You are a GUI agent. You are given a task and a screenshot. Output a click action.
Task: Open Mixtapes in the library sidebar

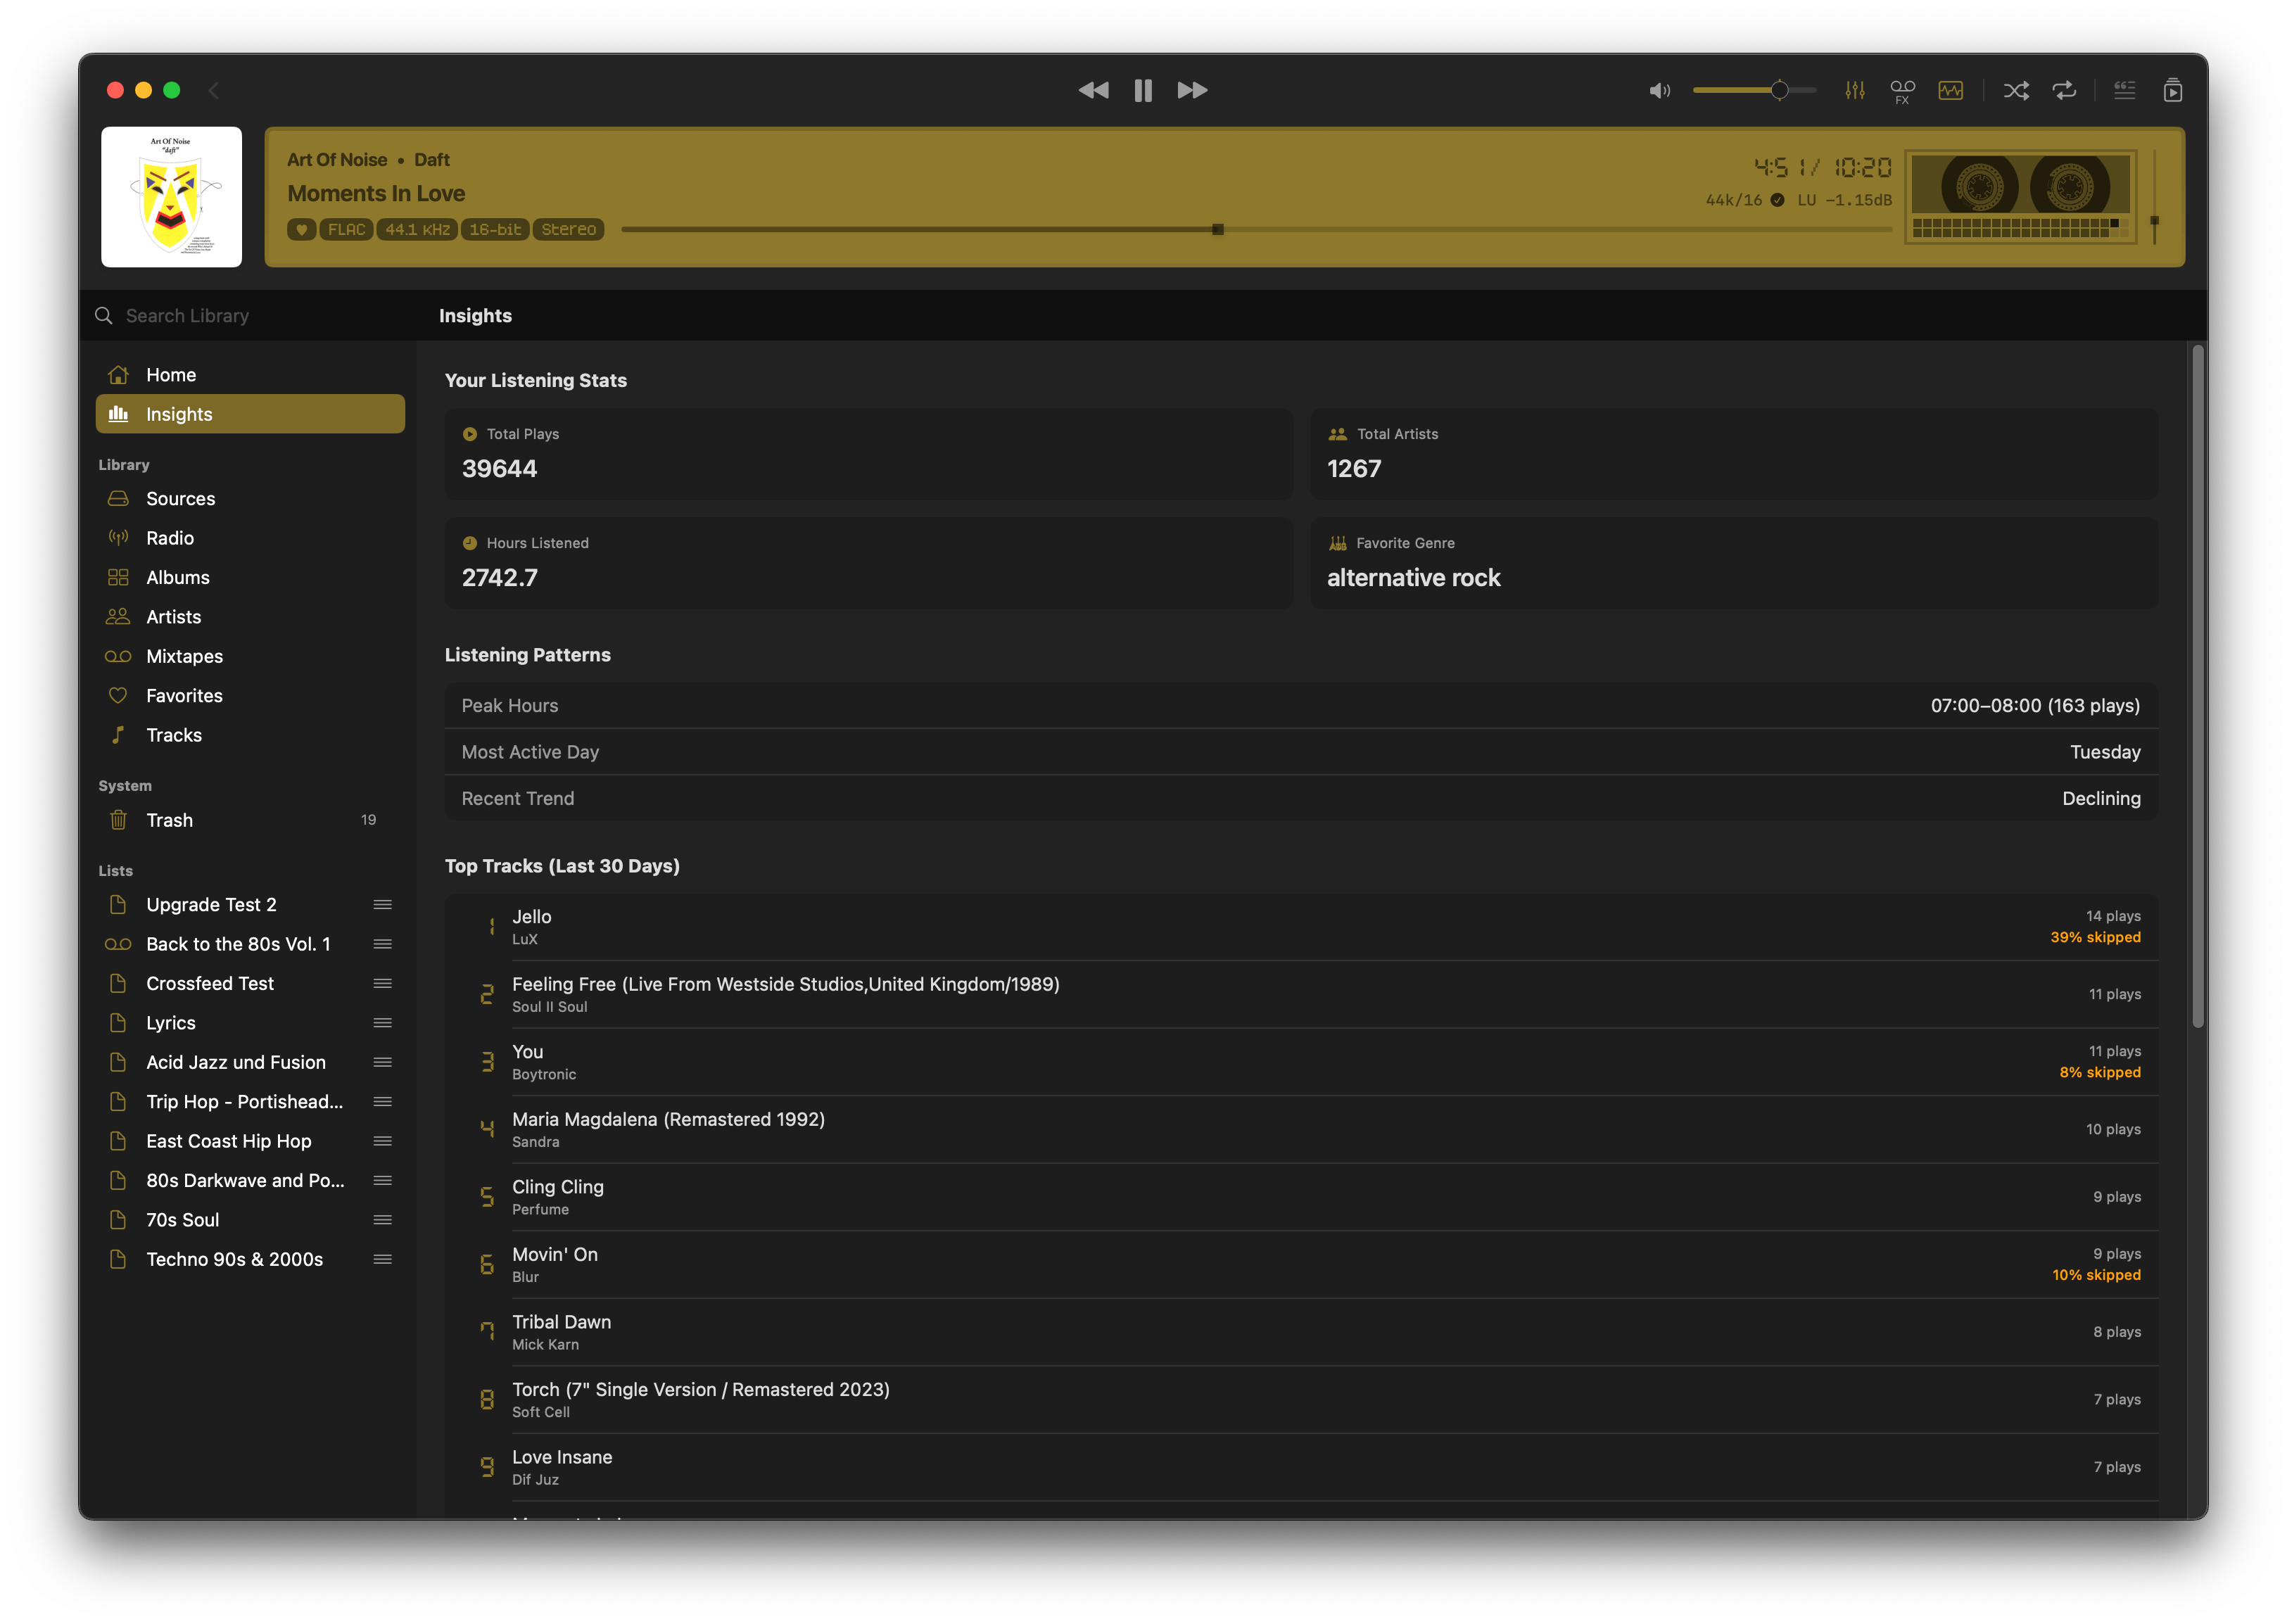(184, 657)
